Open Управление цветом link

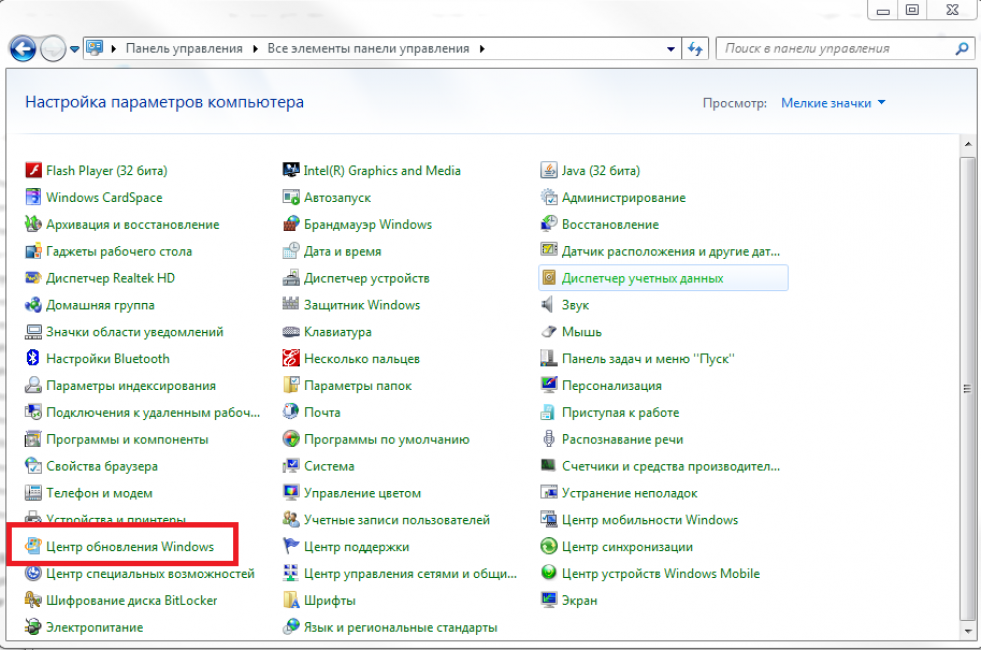click(x=362, y=493)
